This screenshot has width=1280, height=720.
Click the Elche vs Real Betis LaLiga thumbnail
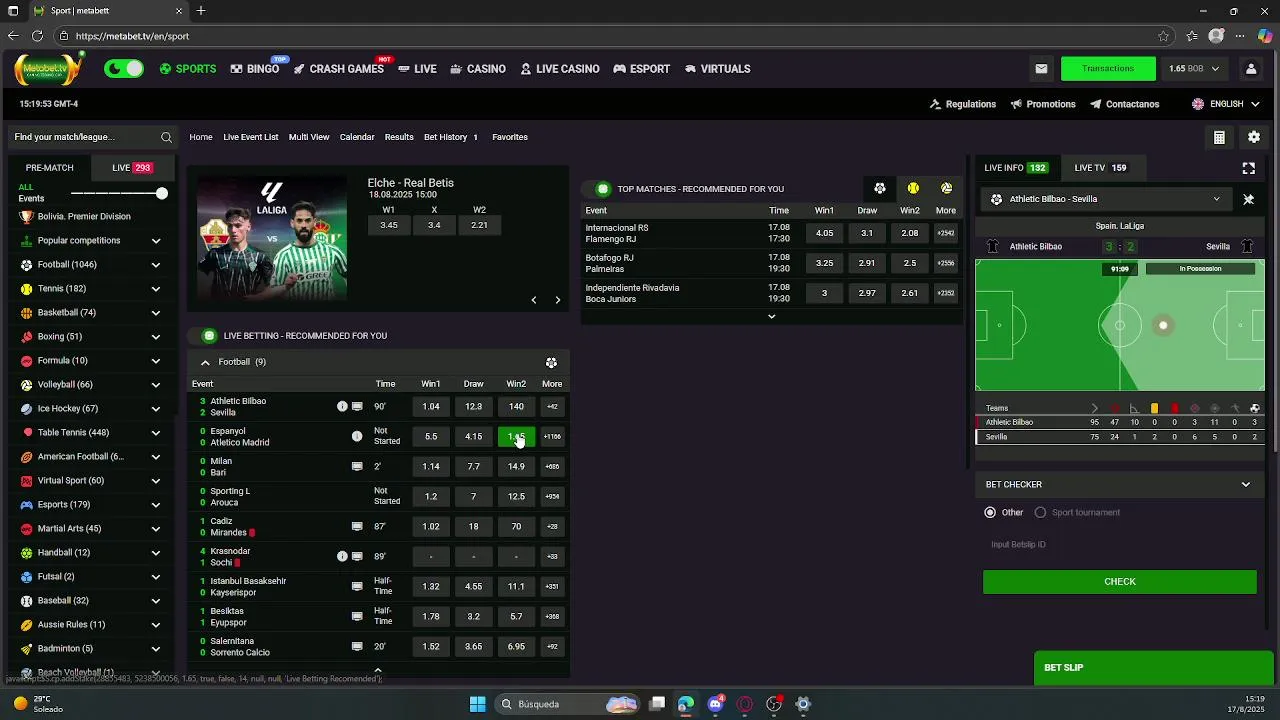pos(272,240)
